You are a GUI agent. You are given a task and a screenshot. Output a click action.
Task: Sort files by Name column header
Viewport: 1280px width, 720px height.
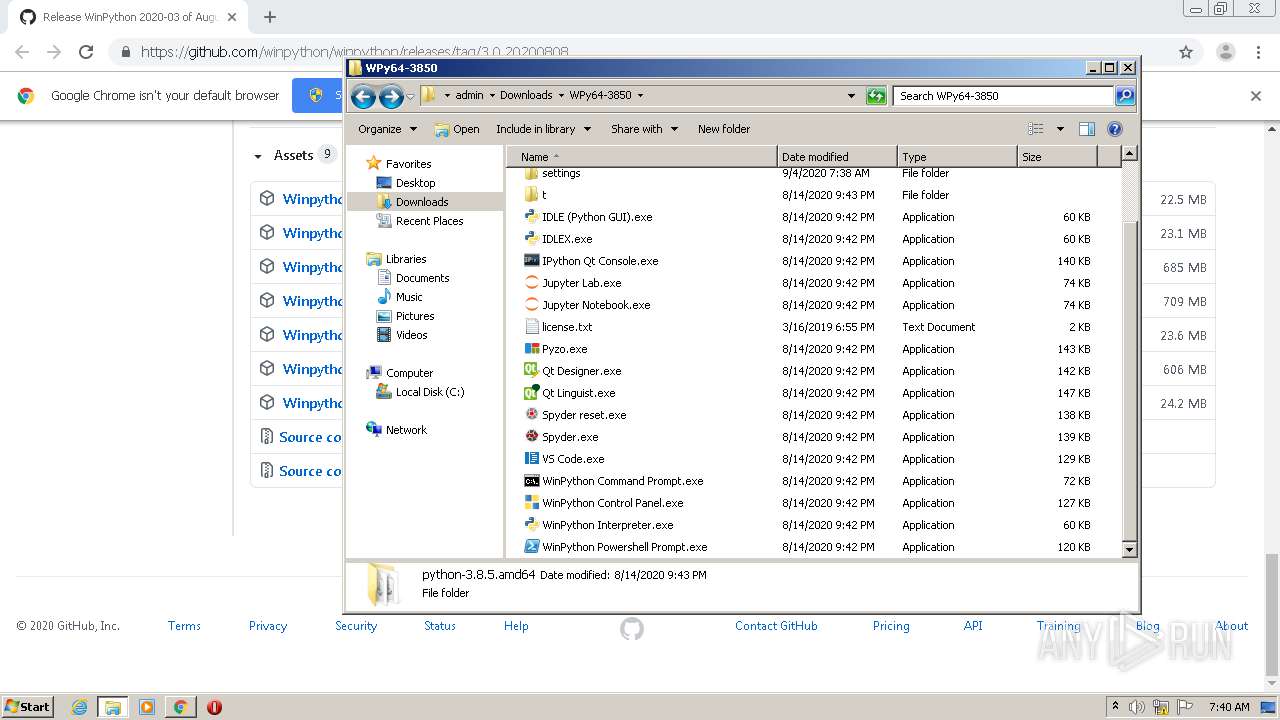click(x=642, y=157)
